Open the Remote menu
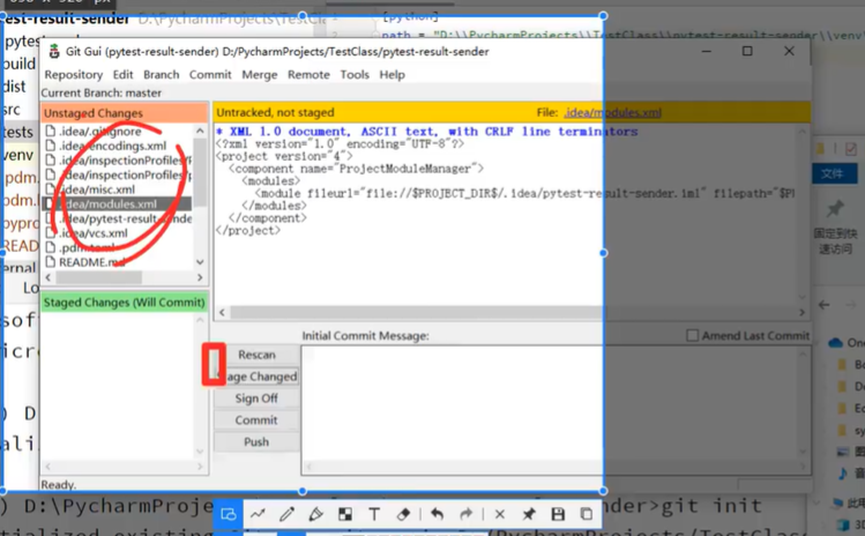This screenshot has width=865, height=536. tap(308, 74)
